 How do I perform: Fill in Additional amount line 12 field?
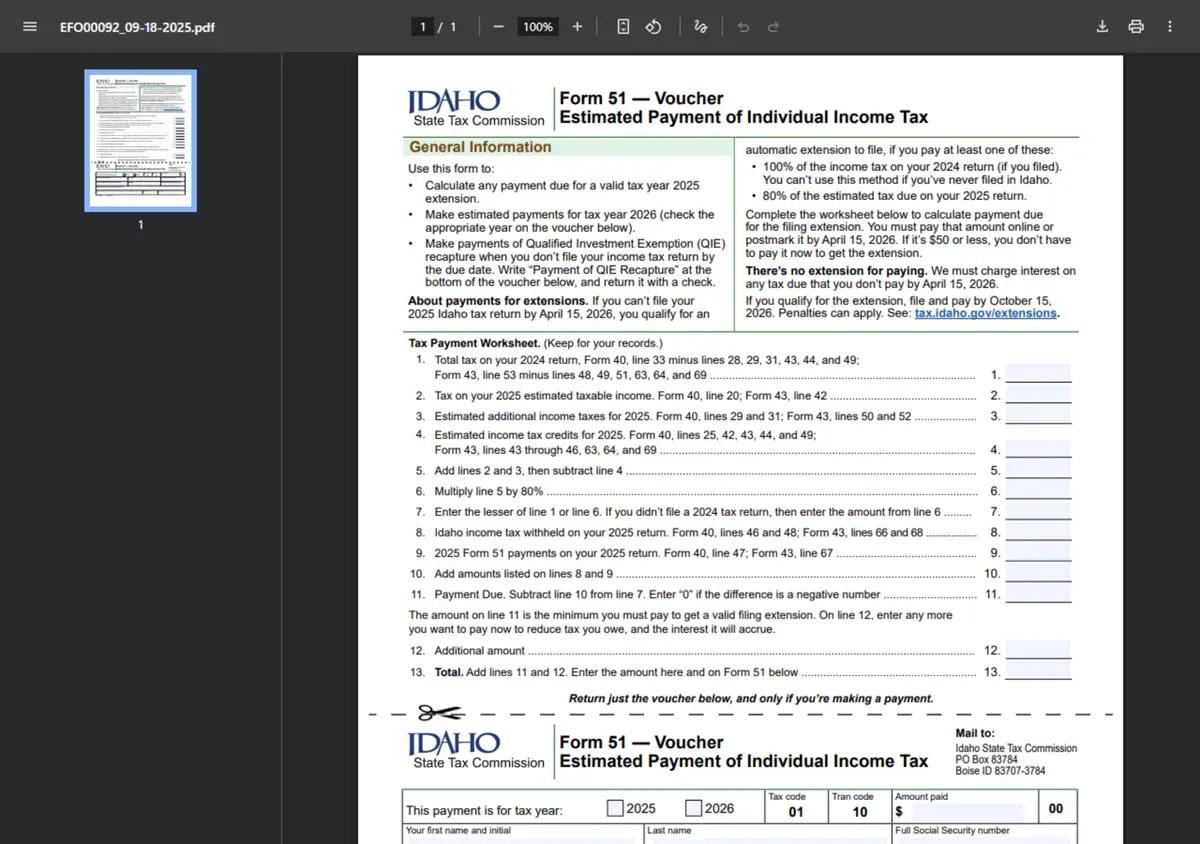(1038, 650)
